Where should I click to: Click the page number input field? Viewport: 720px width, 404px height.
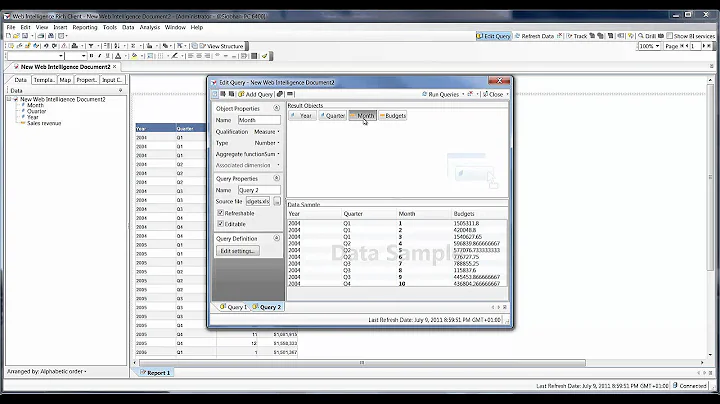point(695,46)
